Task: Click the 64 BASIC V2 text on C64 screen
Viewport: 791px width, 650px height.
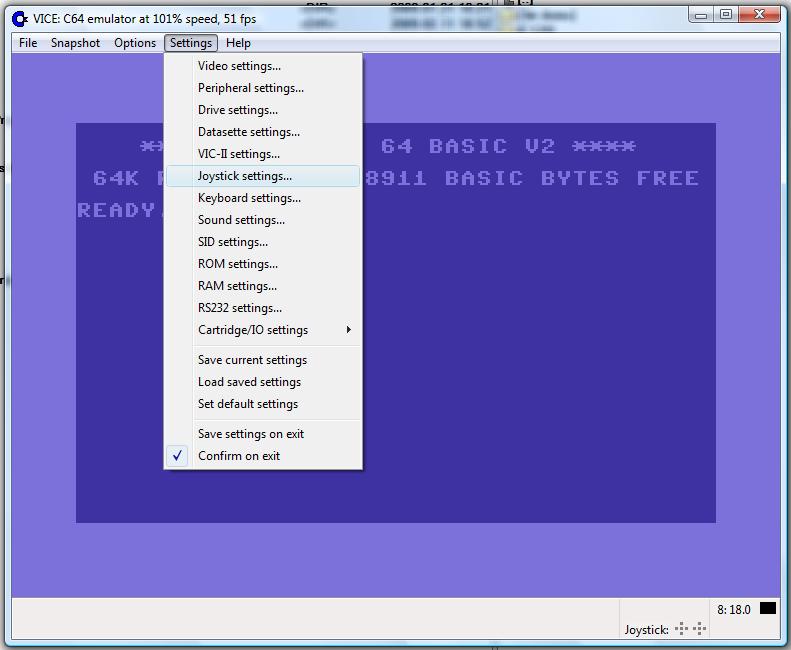Action: [x=468, y=146]
